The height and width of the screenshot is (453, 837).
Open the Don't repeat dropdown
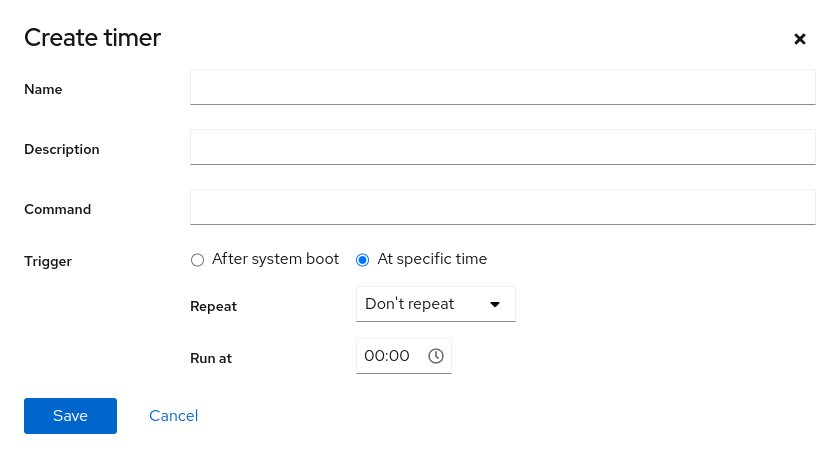[435, 304]
